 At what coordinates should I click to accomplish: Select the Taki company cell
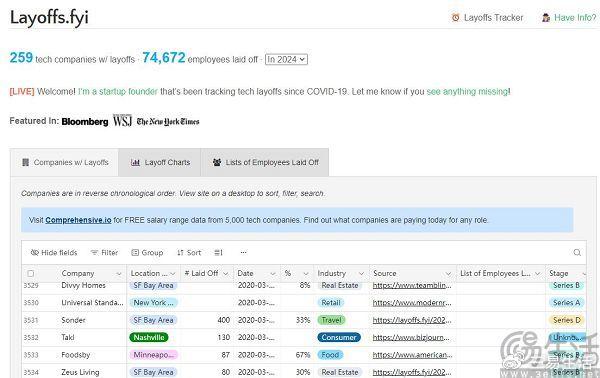(68, 337)
